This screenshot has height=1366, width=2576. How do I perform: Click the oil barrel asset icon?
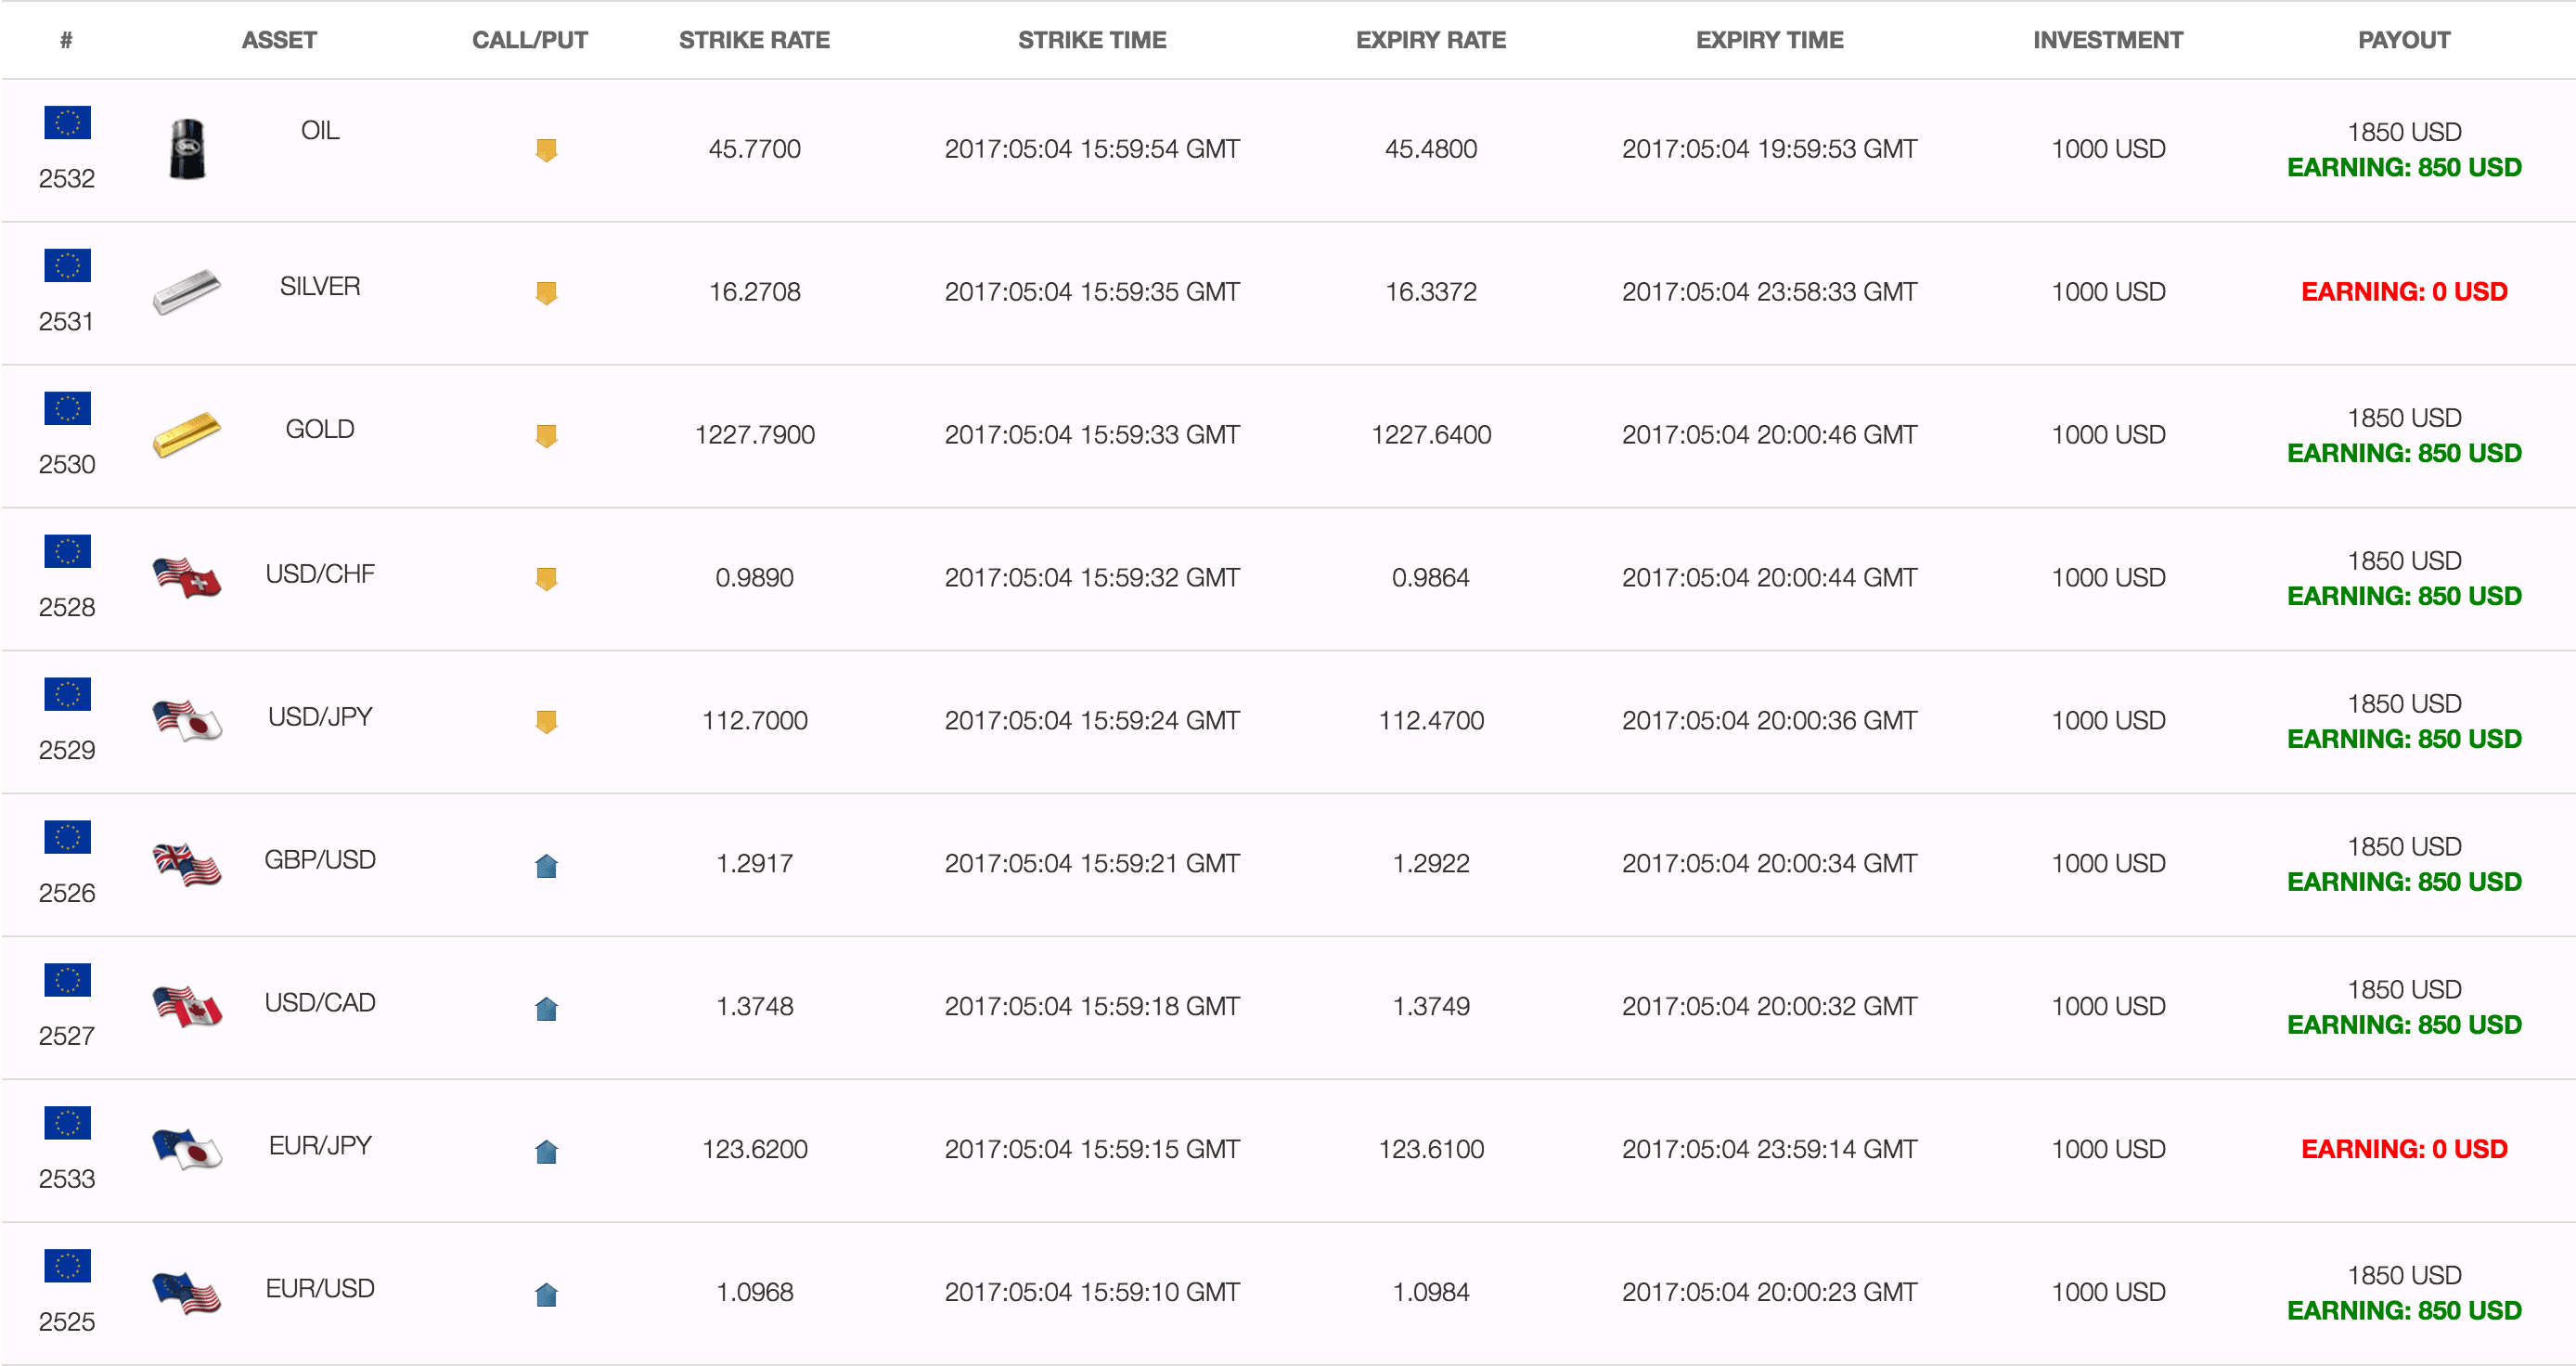(x=187, y=149)
